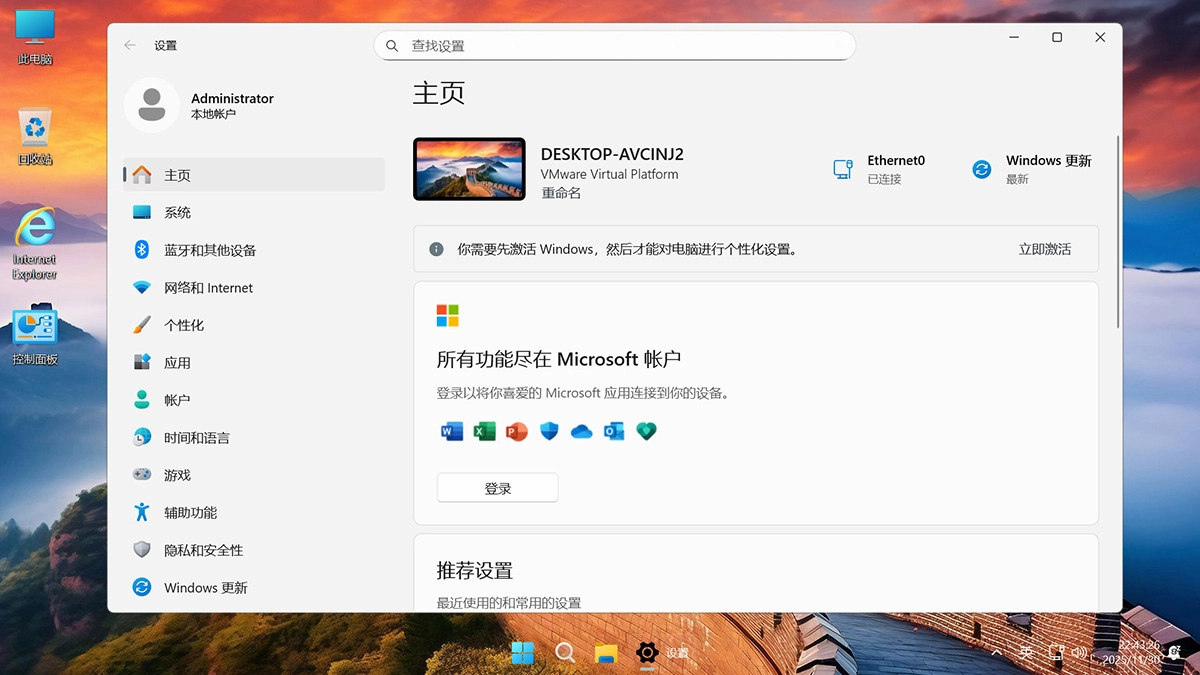
Task: Click the 立即激活 activation link
Action: tap(1044, 248)
